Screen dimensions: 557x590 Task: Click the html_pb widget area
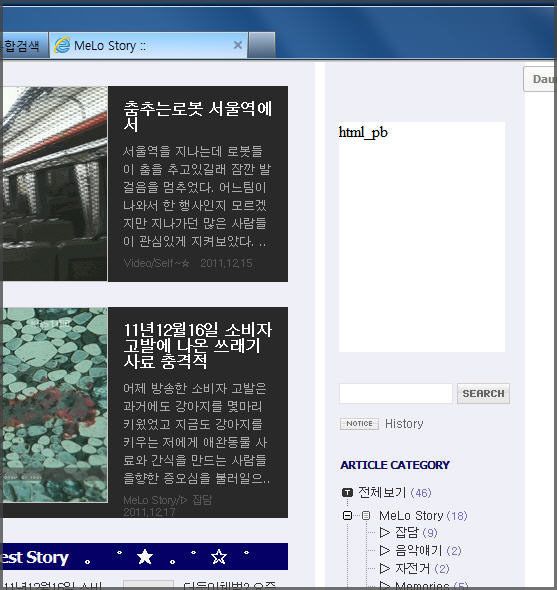[422, 237]
